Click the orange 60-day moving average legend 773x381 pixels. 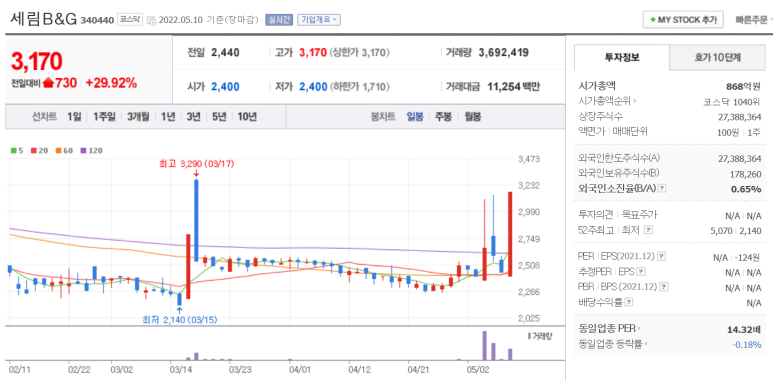64,150
